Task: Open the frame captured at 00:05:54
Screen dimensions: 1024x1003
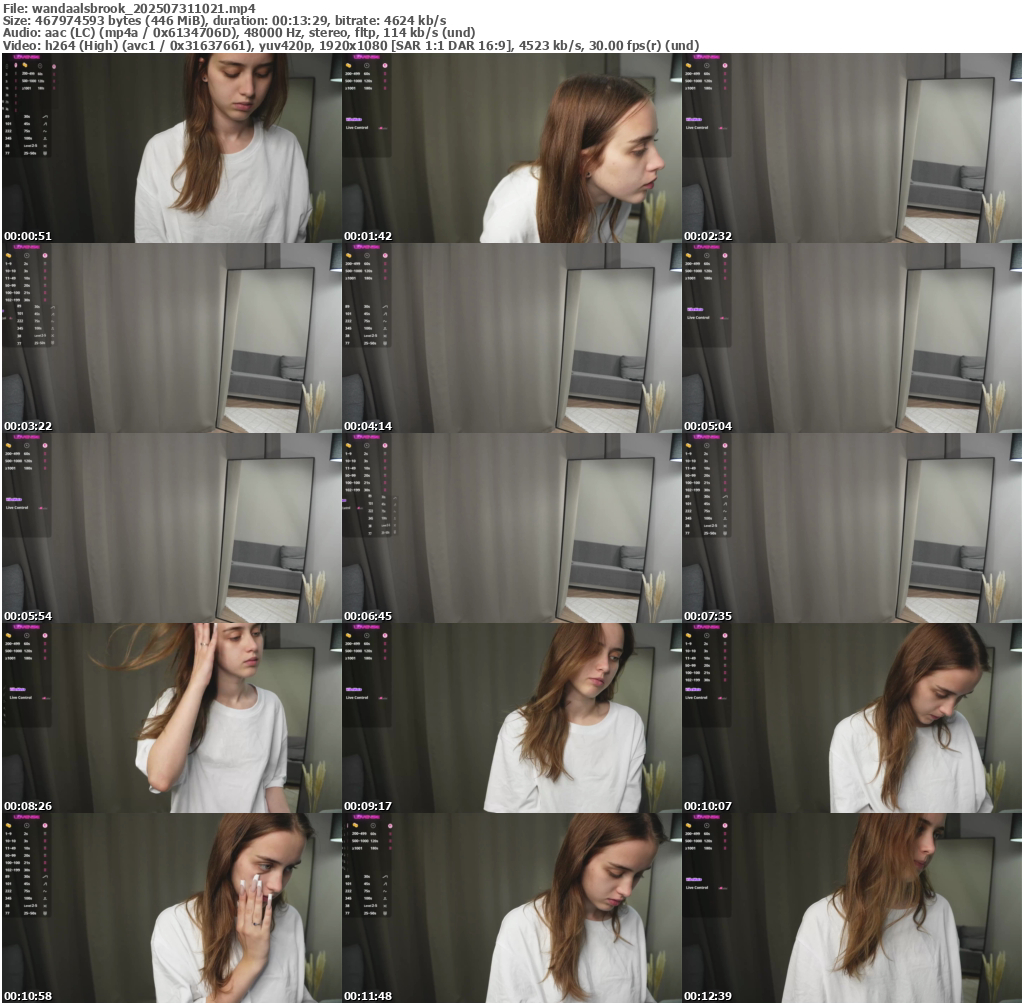Action: tap(172, 528)
